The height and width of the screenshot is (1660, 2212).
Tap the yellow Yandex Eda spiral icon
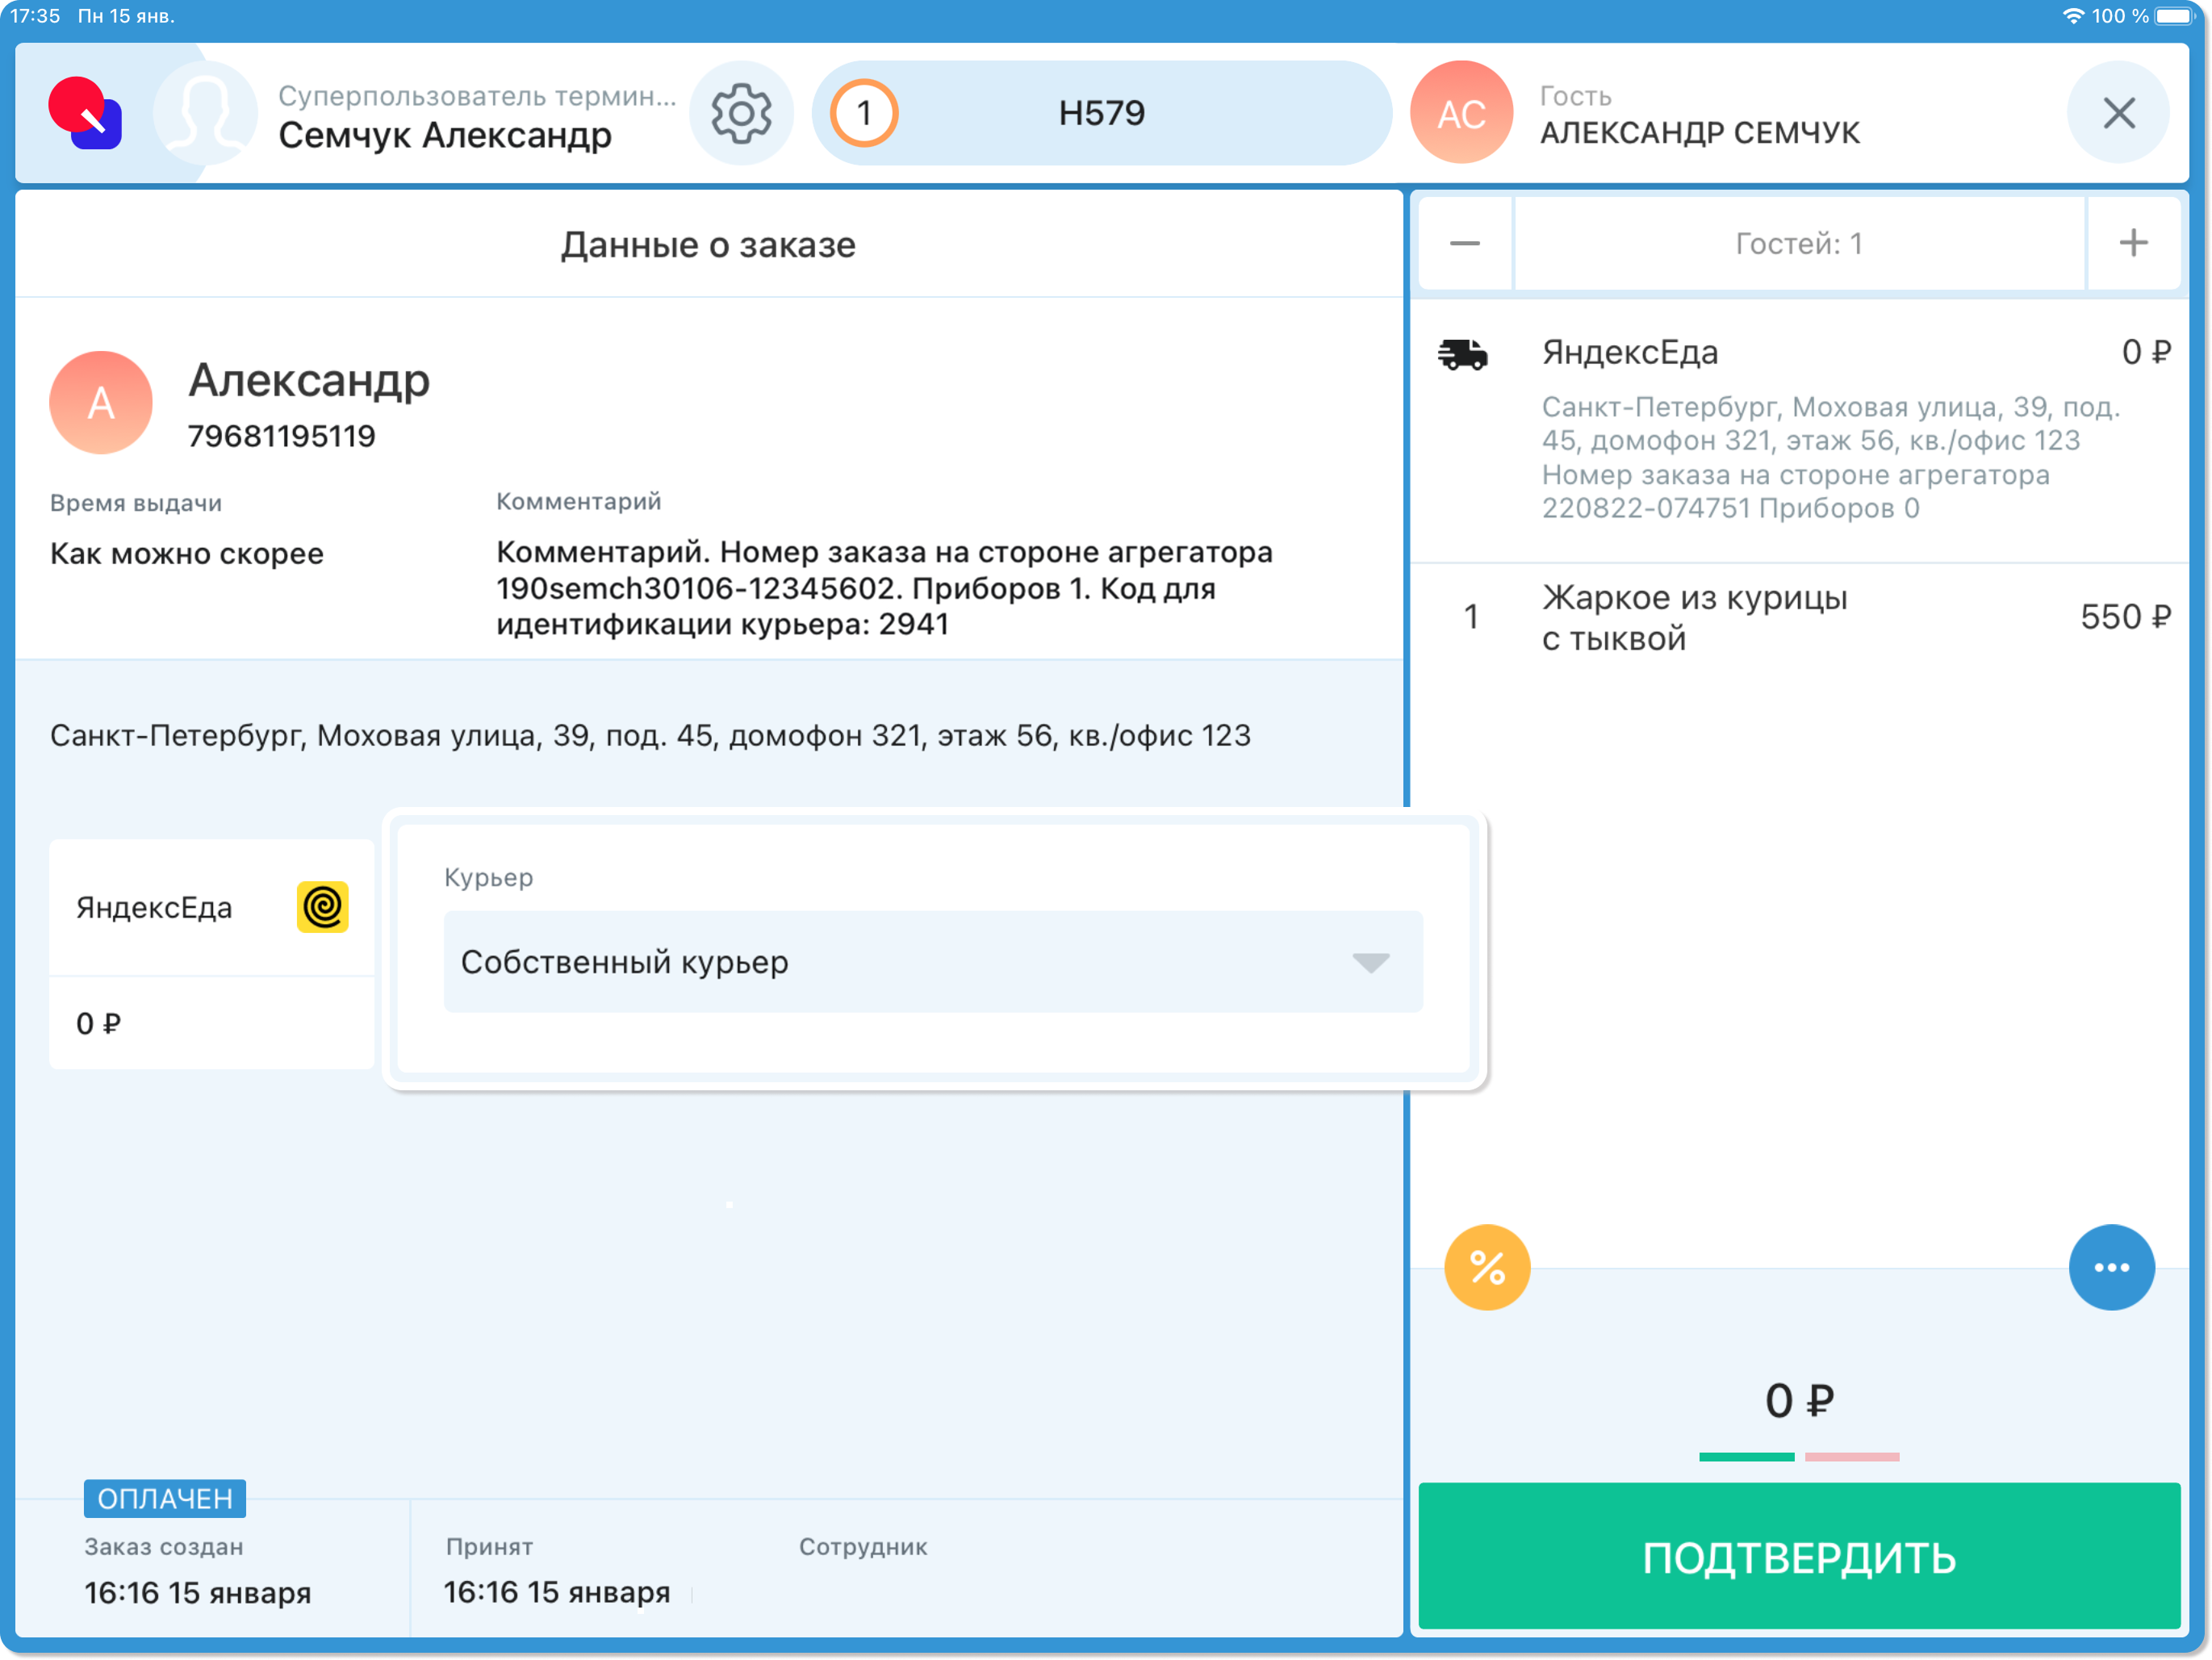[322, 907]
